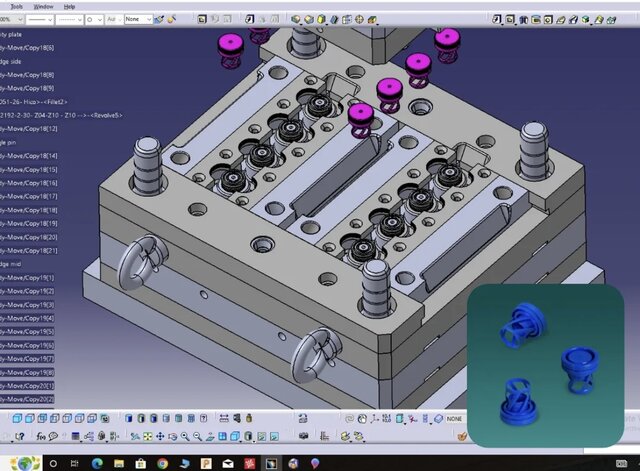The image size is (640, 471).
Task: Open the Window menu
Action: tap(43, 6)
